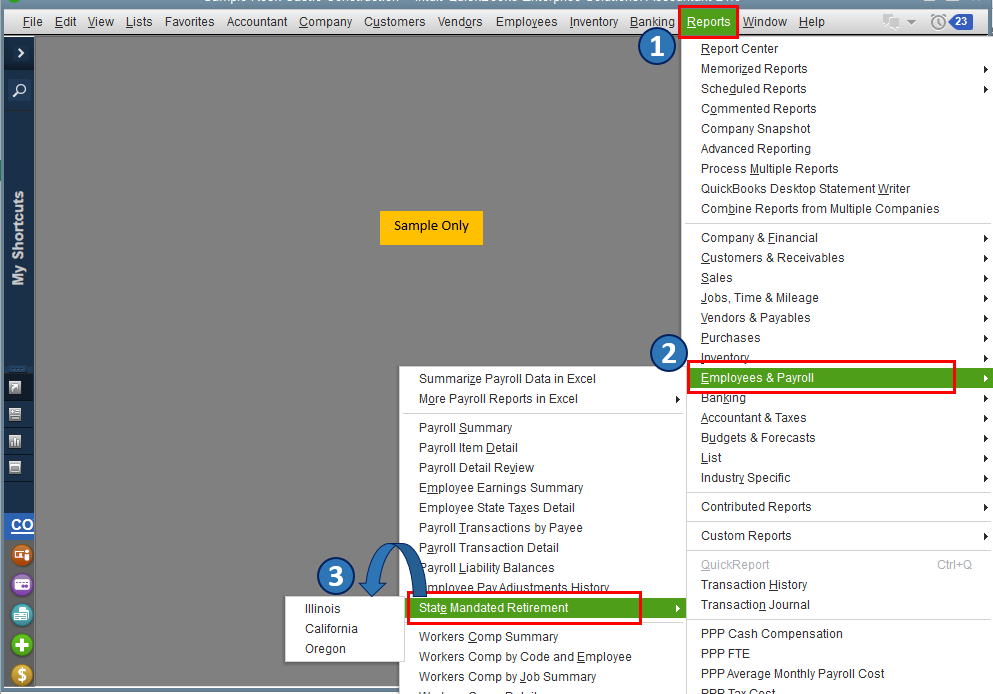Image resolution: width=993 pixels, height=694 pixels.
Task: Click the CO link in sidebar
Action: pos(22,525)
